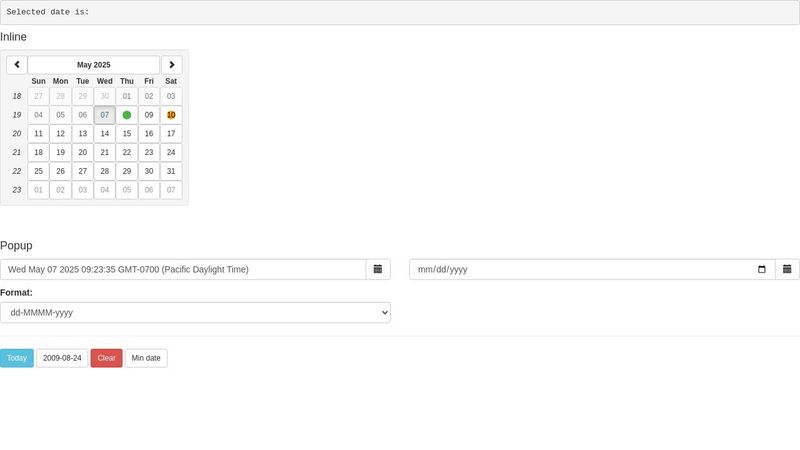The image size is (800, 450).
Task: Select date 27 in week 22
Action: [83, 171]
